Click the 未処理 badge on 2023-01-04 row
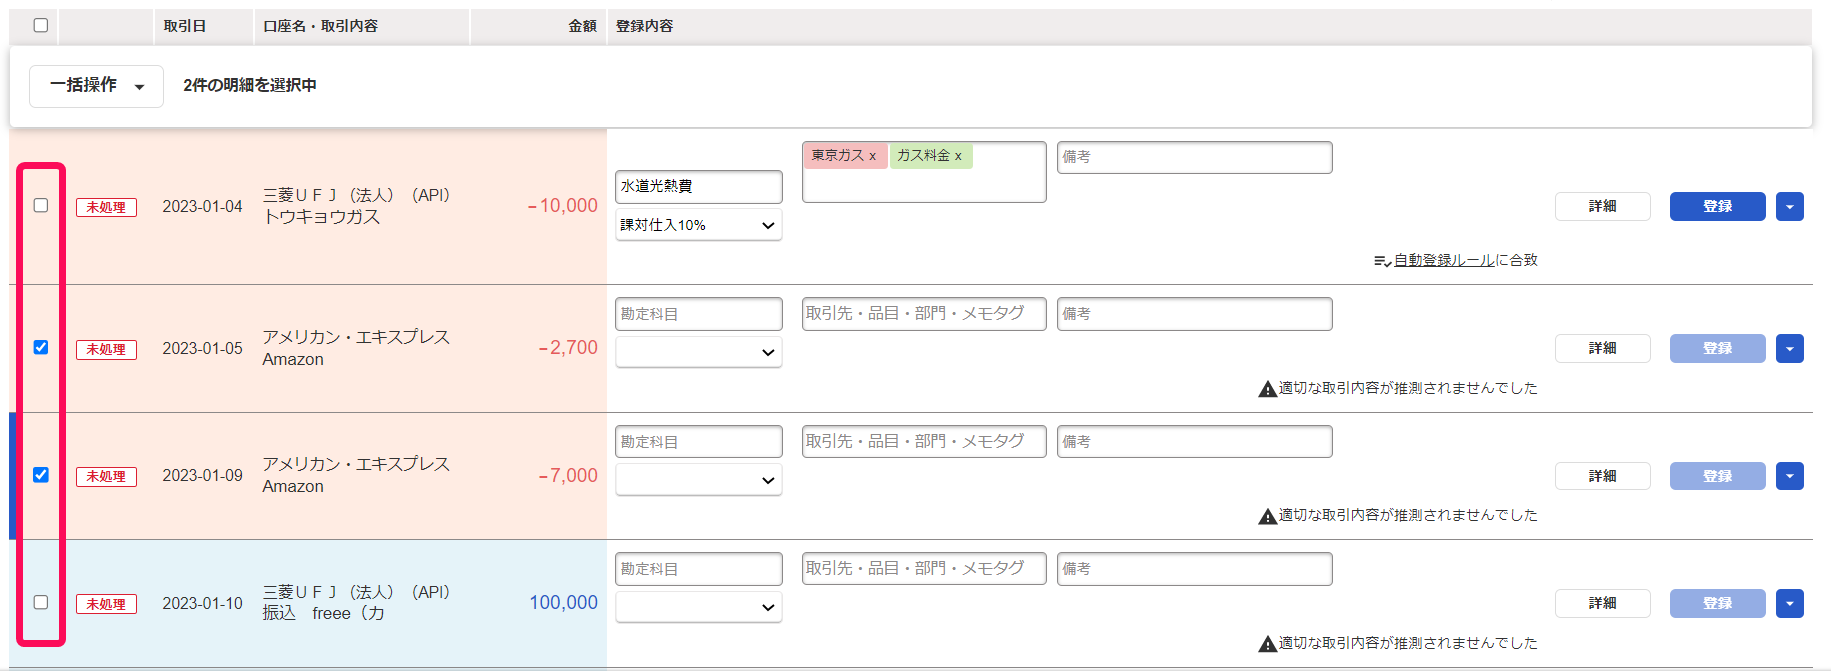The image size is (1831, 671). [x=106, y=208]
